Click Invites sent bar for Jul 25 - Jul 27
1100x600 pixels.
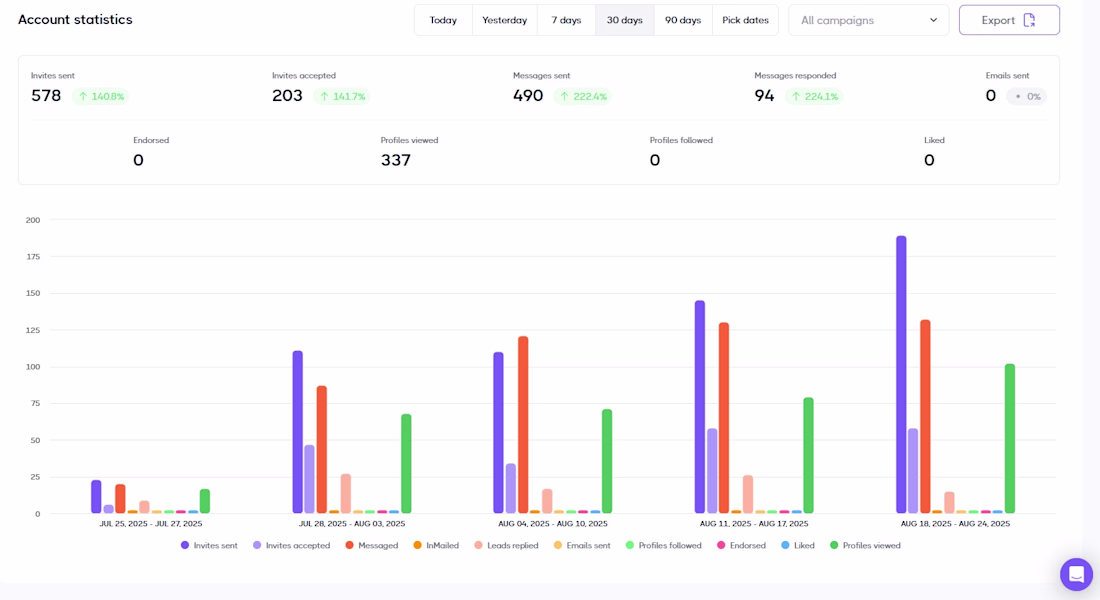pyautogui.click(x=96, y=497)
